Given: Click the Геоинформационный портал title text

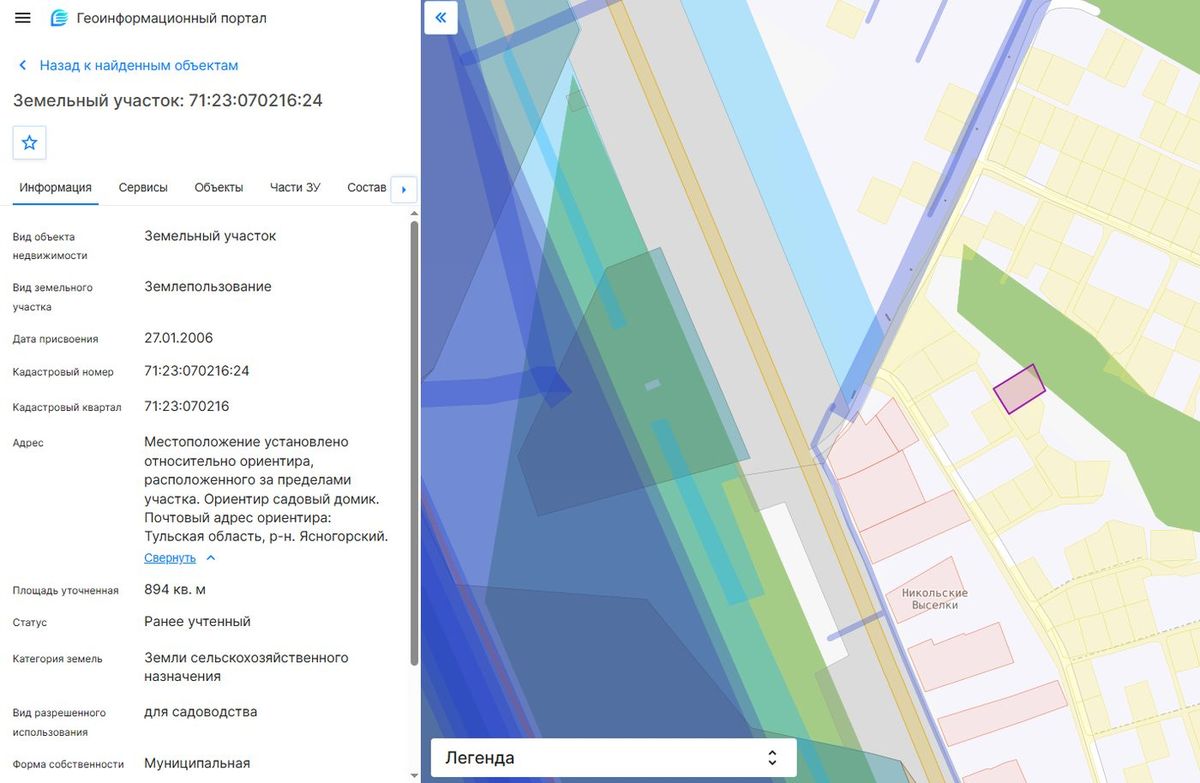Looking at the screenshot, I should pyautogui.click(x=172, y=18).
